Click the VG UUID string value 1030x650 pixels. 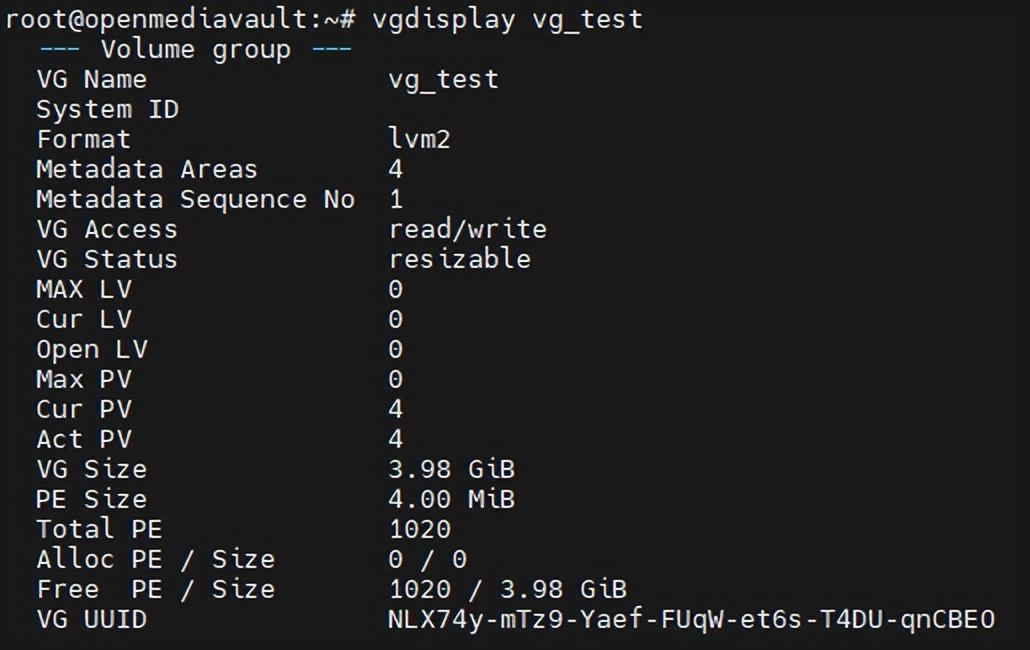691,620
